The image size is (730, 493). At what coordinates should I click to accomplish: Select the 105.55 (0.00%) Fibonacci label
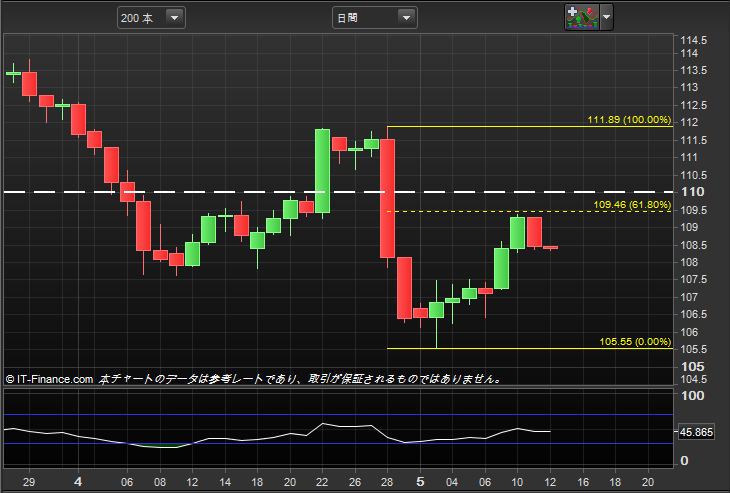pyautogui.click(x=635, y=342)
